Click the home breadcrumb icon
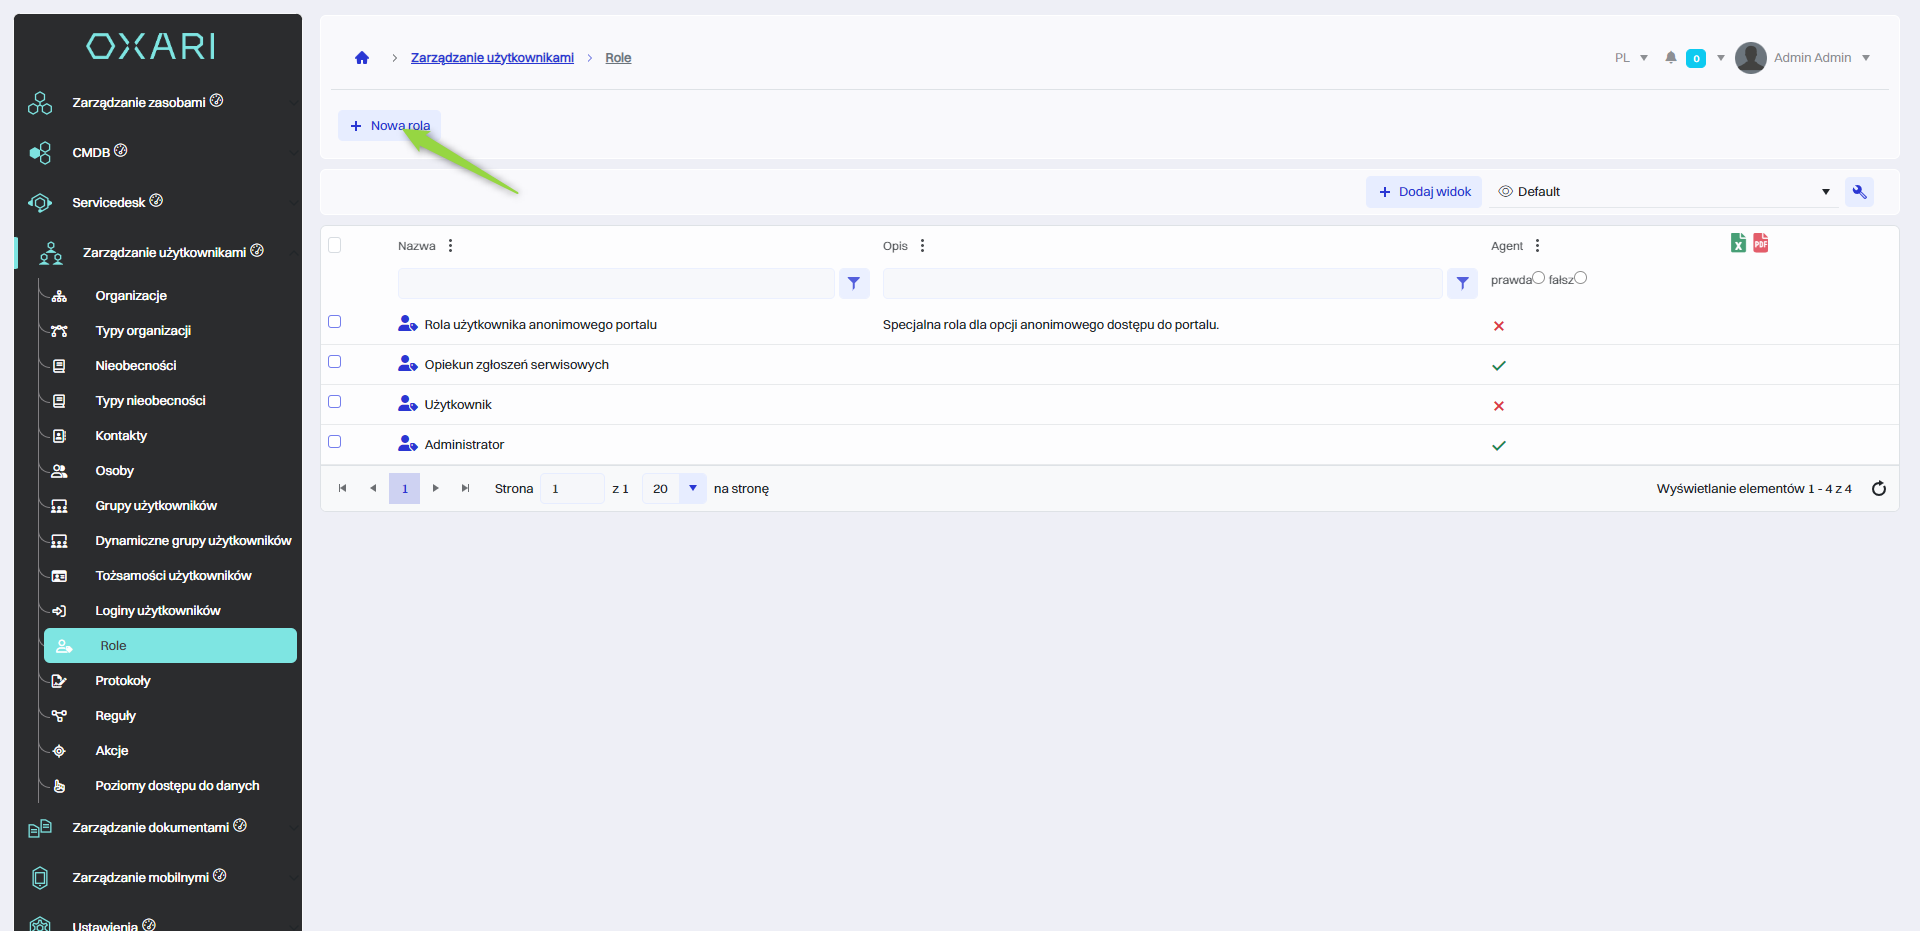Screen dimensions: 1920x931 (x=362, y=58)
